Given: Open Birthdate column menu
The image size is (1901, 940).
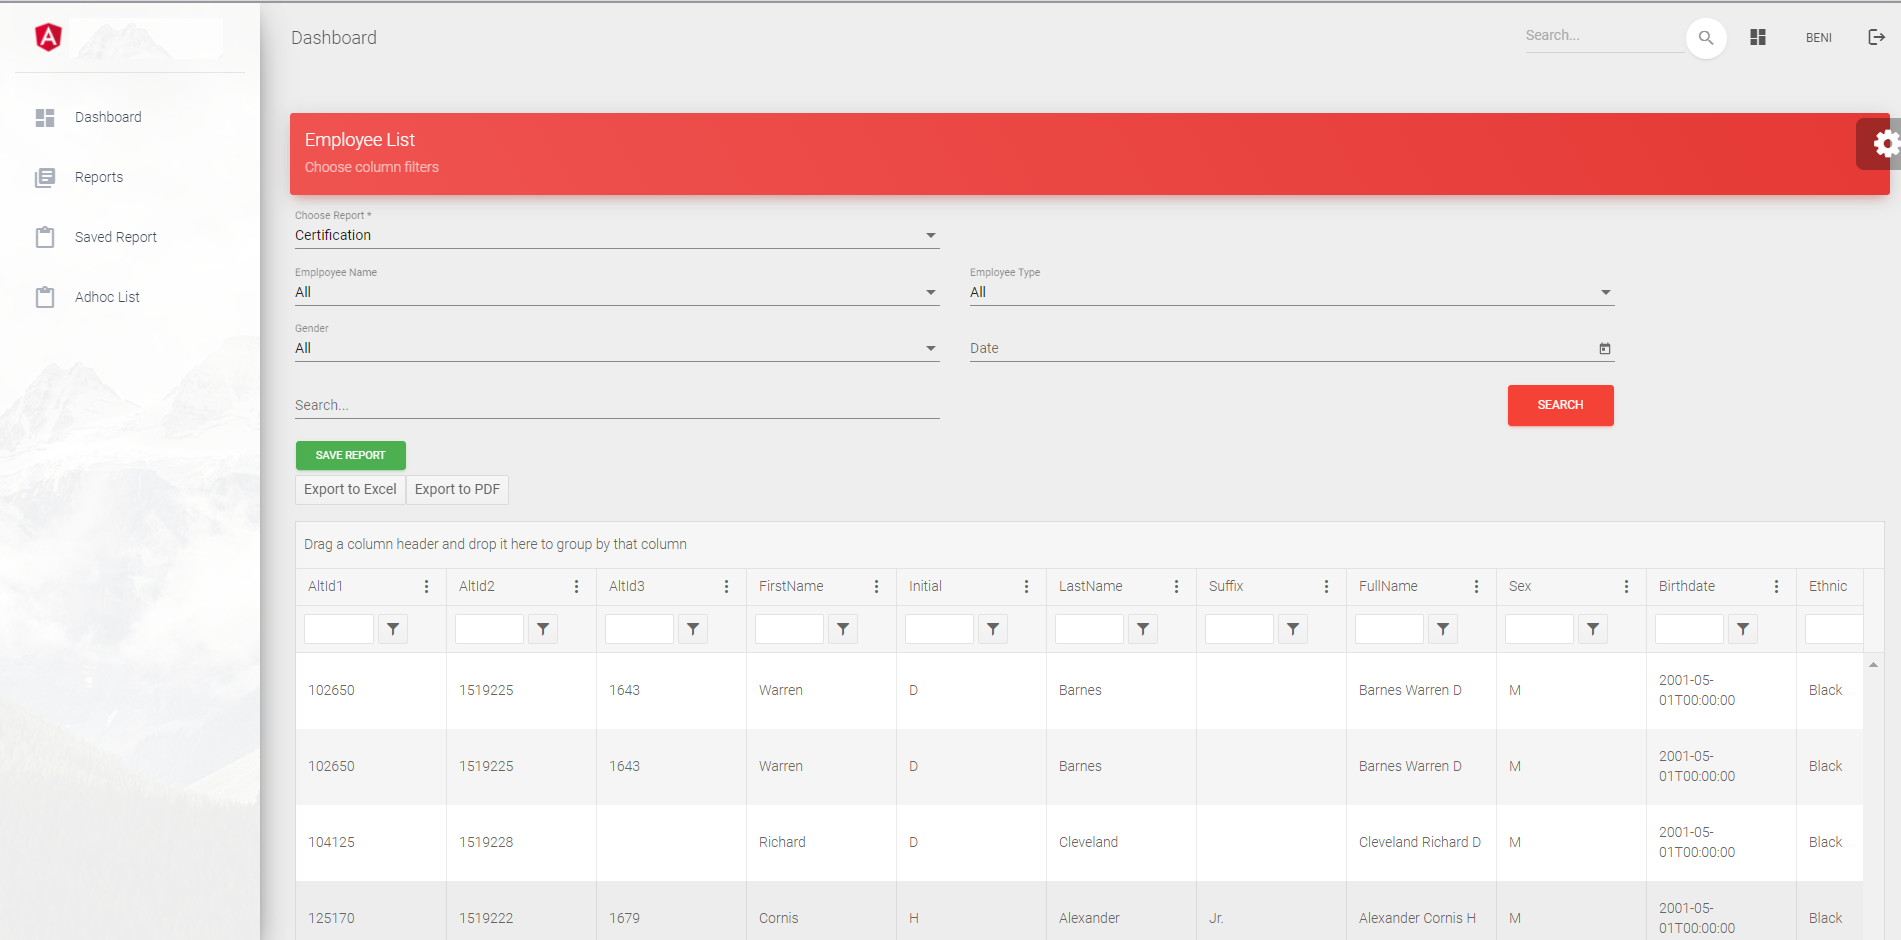Looking at the screenshot, I should (1776, 587).
